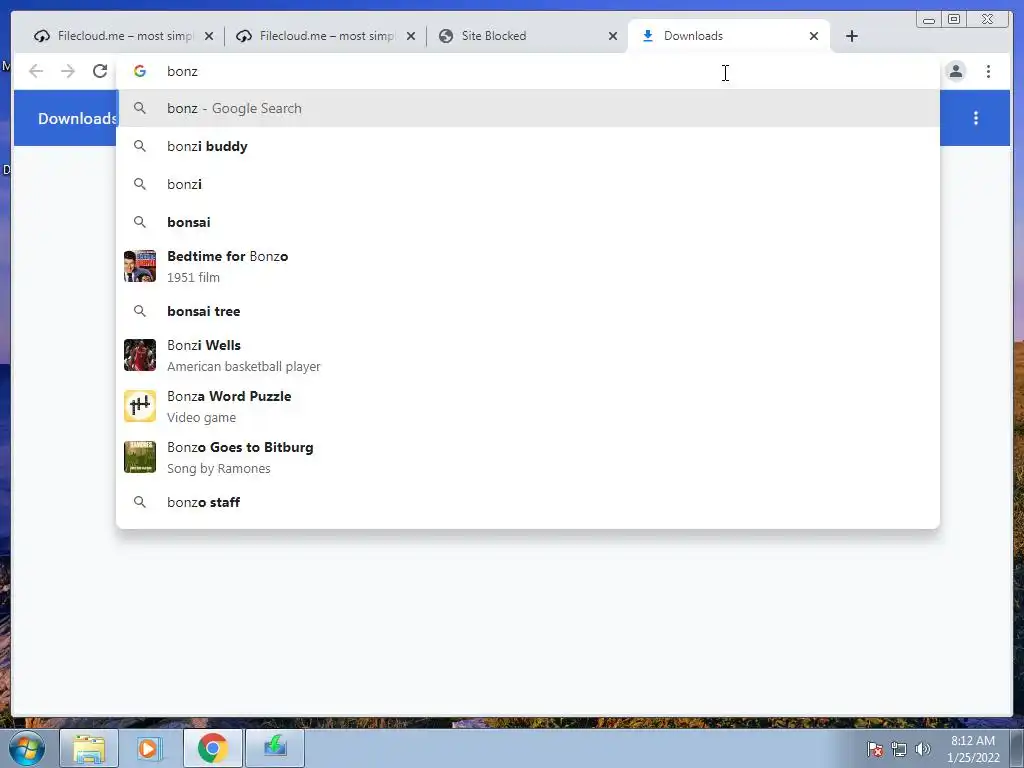Choose the 'Bonza Word Puzzle' video game suggestion
Image resolution: width=1024 pixels, height=768 pixels.
tap(528, 406)
